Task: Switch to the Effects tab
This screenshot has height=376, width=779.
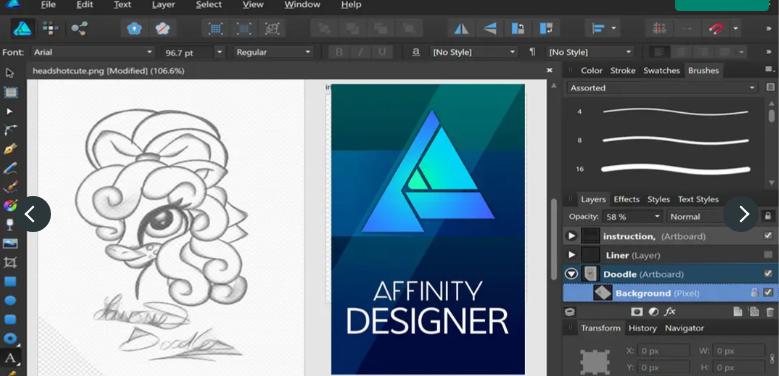Action: 626,199
